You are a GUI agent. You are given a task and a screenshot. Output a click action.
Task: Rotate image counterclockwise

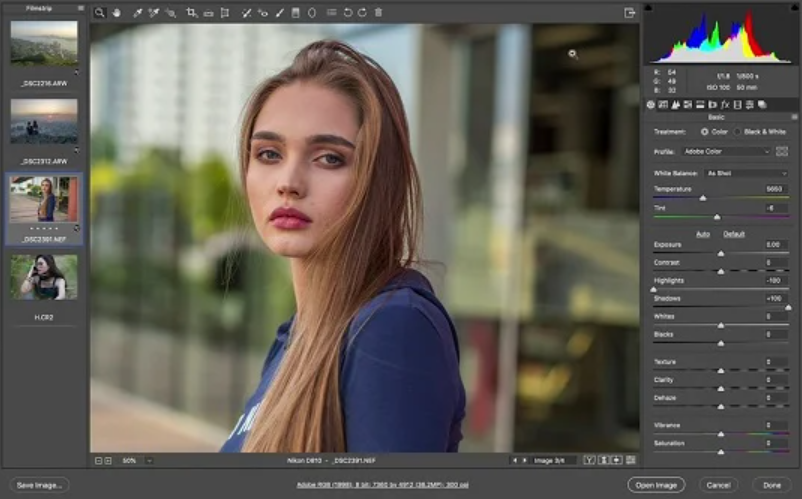point(348,13)
